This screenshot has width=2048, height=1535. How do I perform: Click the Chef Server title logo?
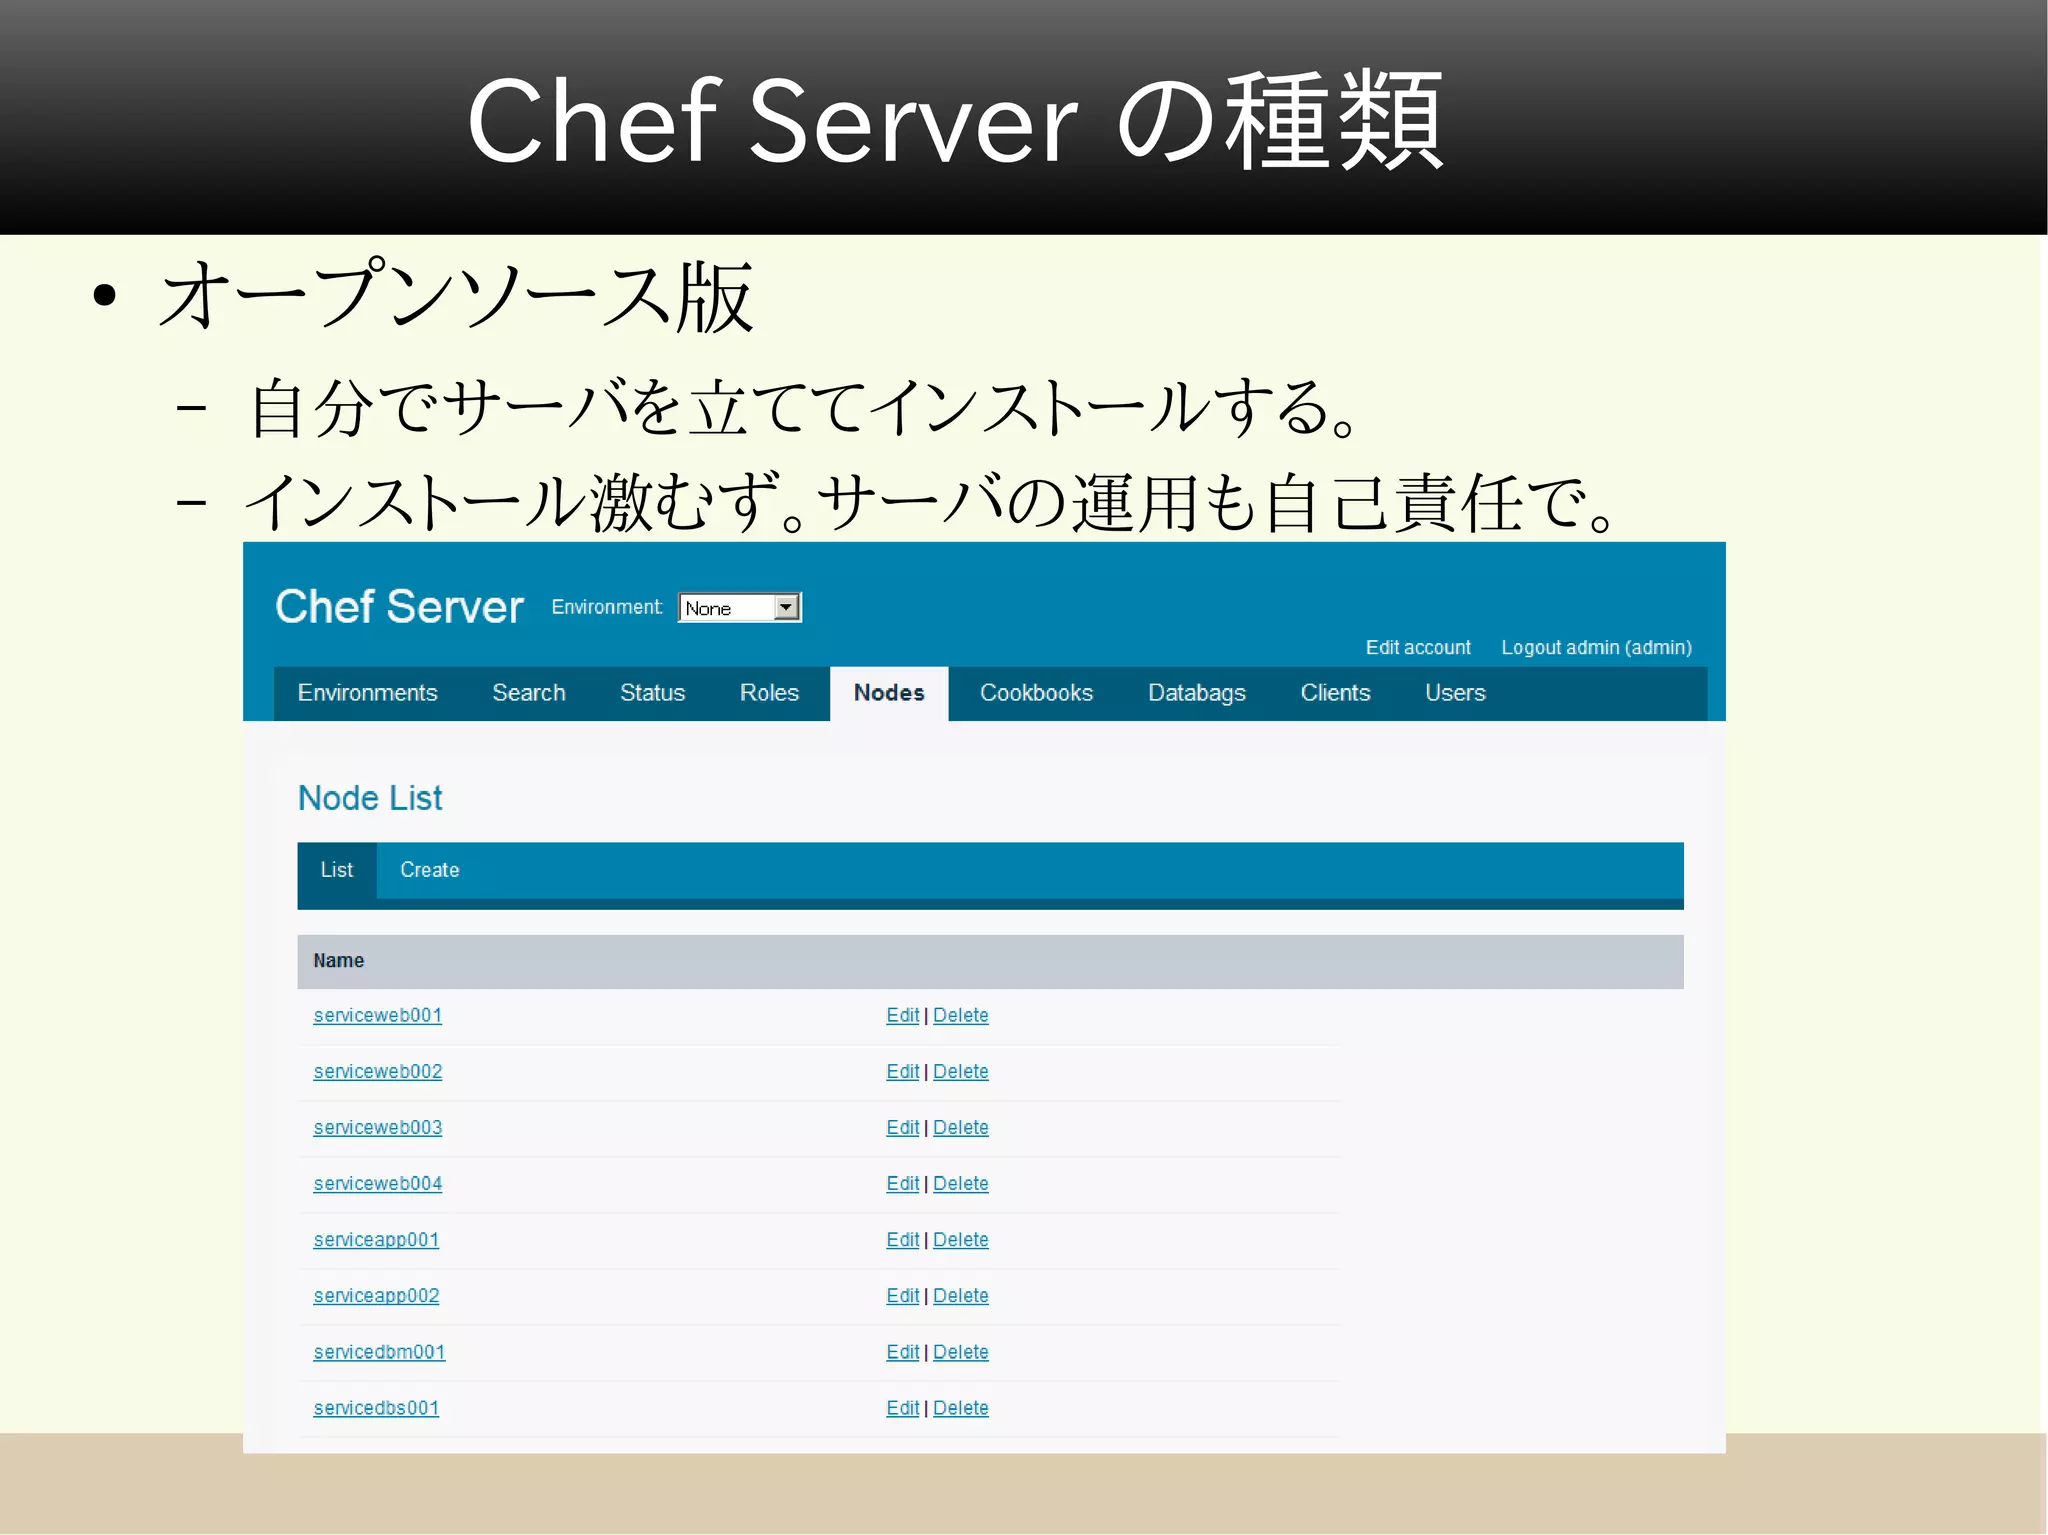point(399,607)
